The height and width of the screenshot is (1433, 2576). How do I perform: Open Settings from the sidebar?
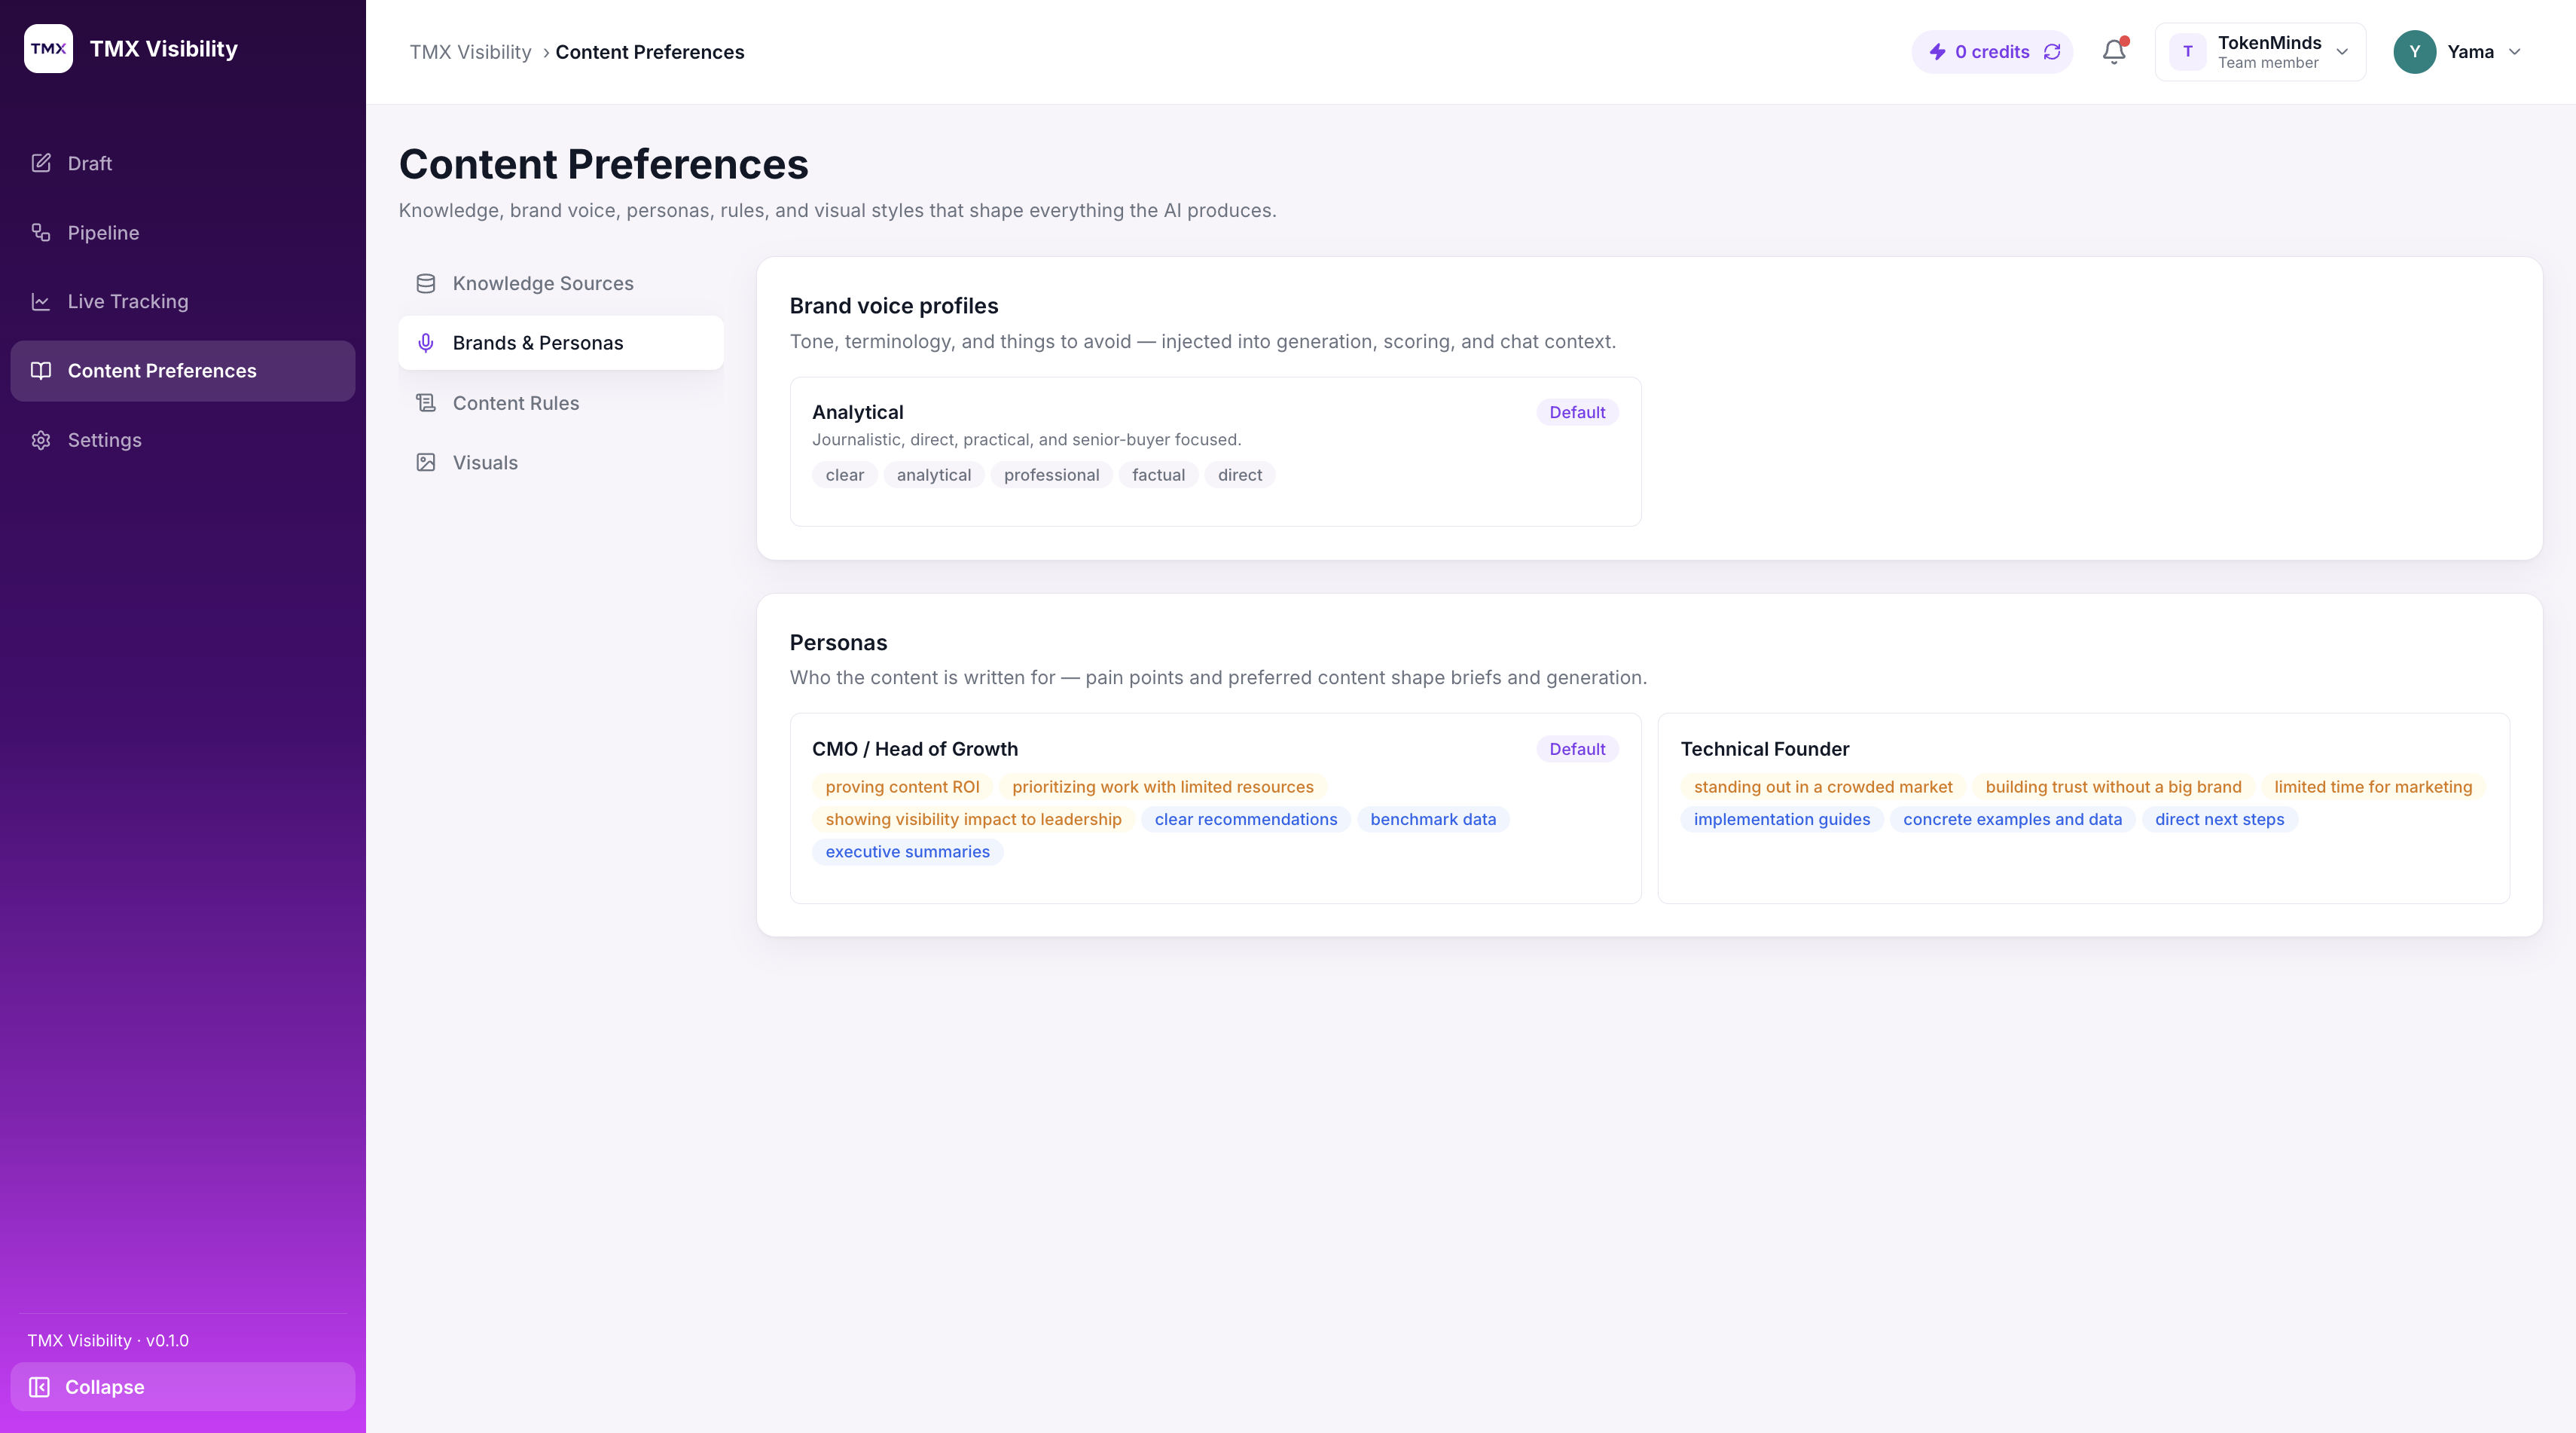click(x=183, y=440)
